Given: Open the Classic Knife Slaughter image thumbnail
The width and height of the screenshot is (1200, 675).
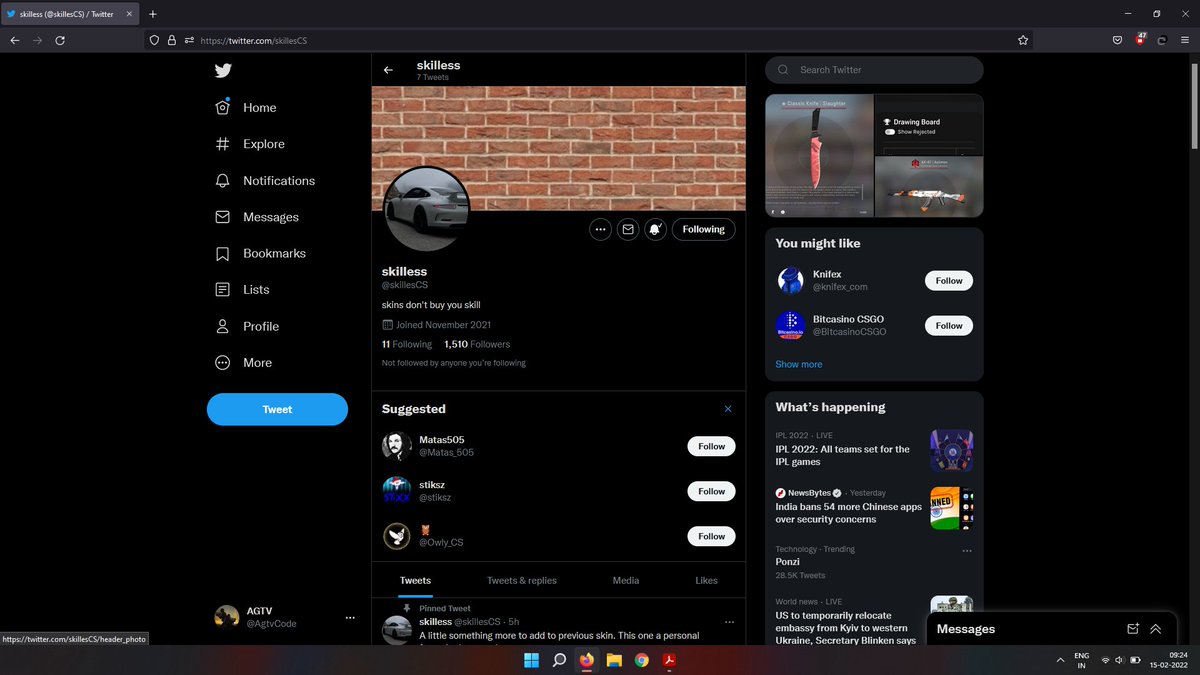Looking at the screenshot, I should coord(820,156).
